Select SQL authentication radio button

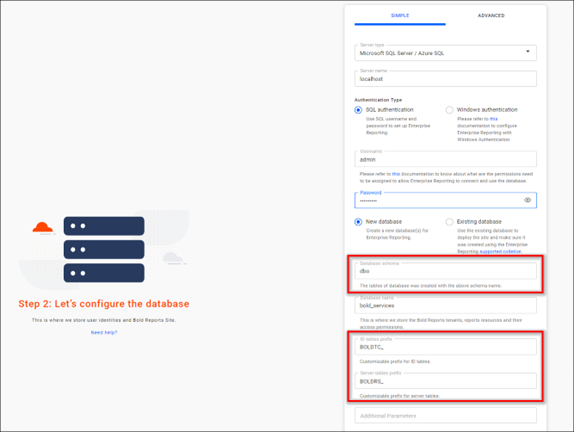[x=358, y=110]
